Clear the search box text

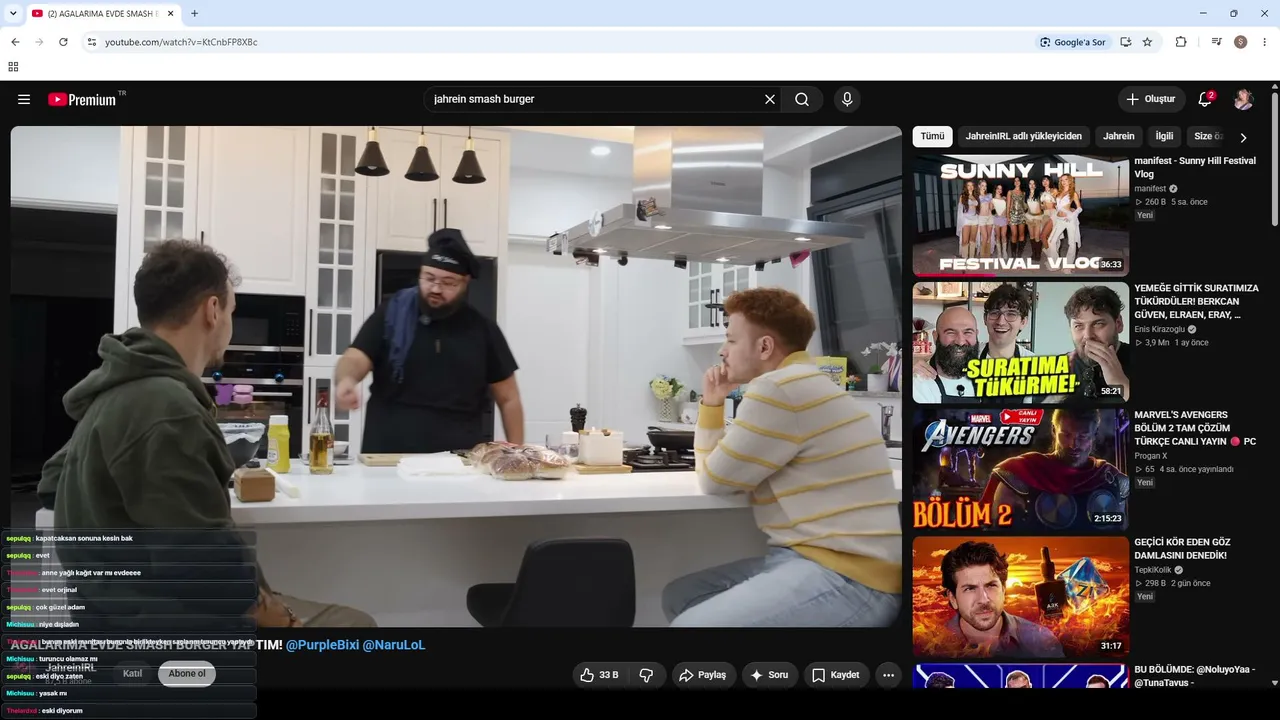coord(770,99)
